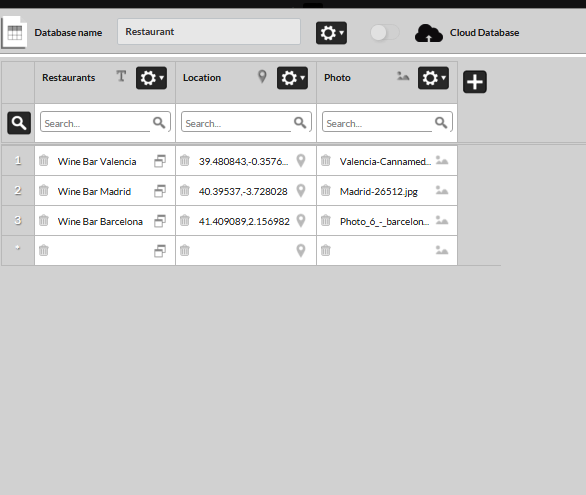Click the black search button in row header
Image resolution: width=586 pixels, height=495 pixels.
(x=19, y=123)
